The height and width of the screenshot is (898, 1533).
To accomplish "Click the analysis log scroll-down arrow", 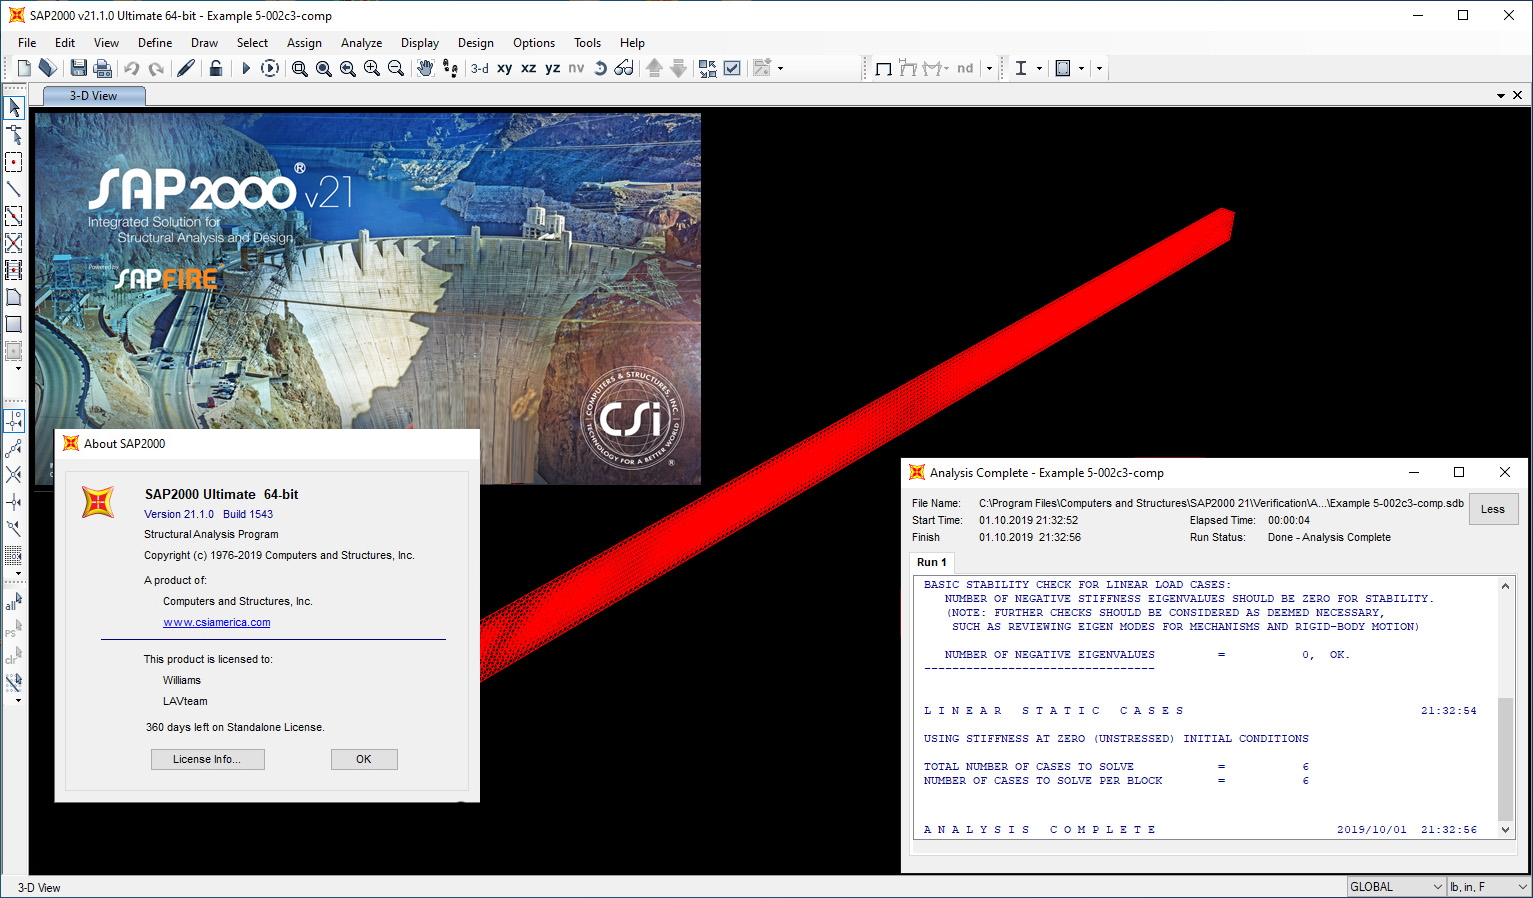I will pos(1505,829).
